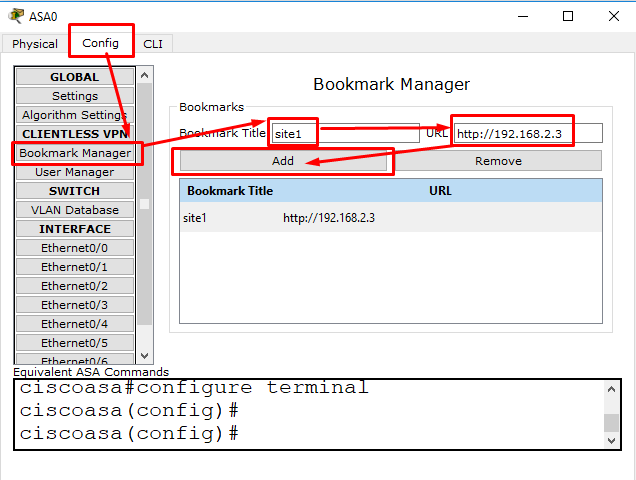Click the URL column header
Screen dimensions: 636x480
(x=440, y=191)
